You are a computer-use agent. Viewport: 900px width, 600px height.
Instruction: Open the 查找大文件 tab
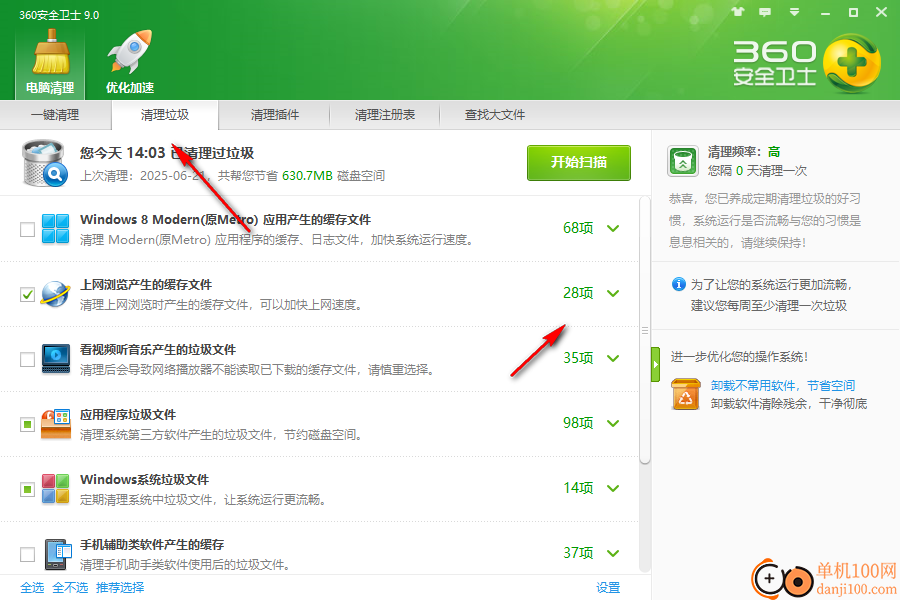pyautogui.click(x=495, y=115)
